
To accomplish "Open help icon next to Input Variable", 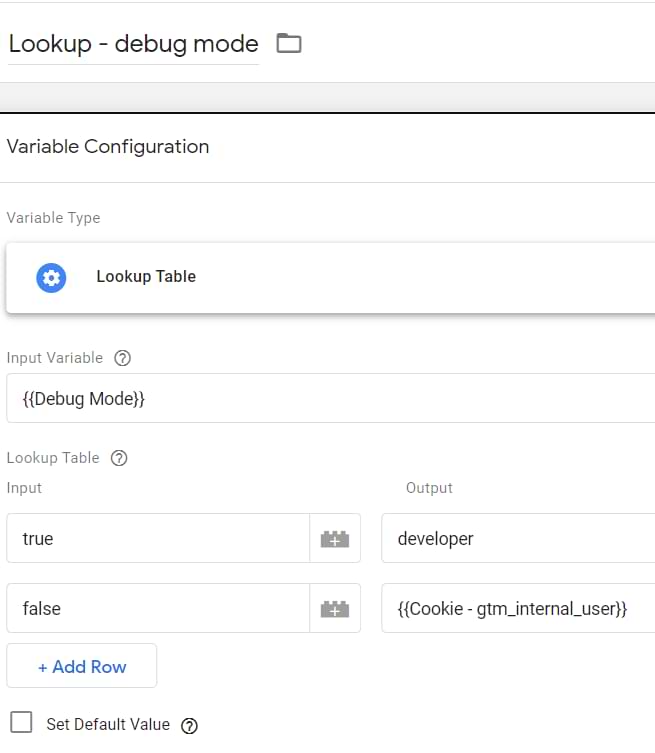I will click(123, 358).
